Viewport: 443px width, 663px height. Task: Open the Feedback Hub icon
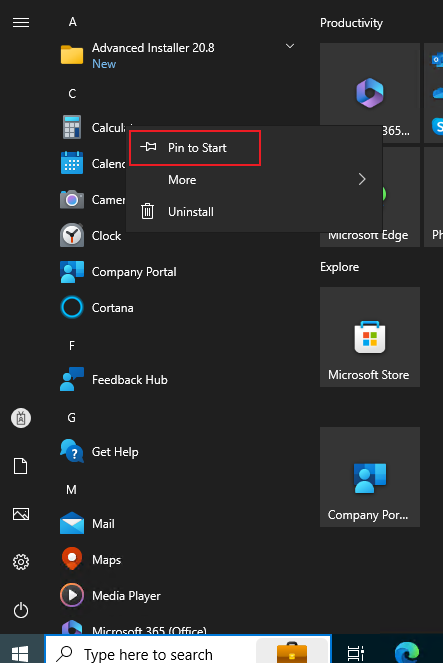pyautogui.click(x=72, y=379)
